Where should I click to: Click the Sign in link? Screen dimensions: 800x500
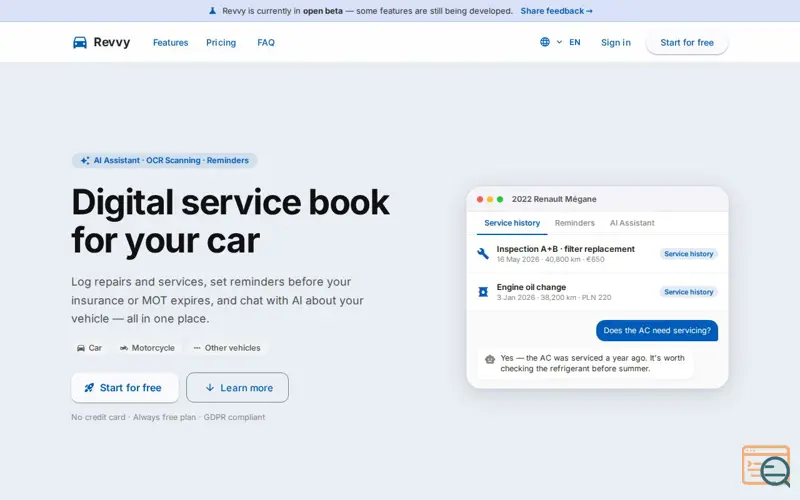615,43
